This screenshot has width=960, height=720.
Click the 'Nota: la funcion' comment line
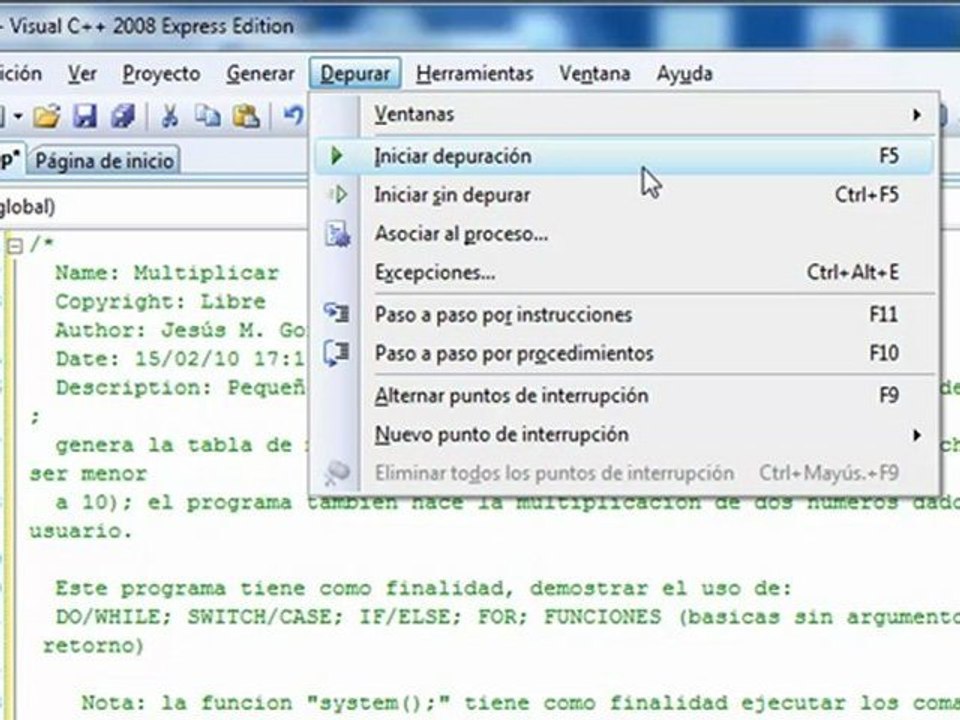coord(520,703)
